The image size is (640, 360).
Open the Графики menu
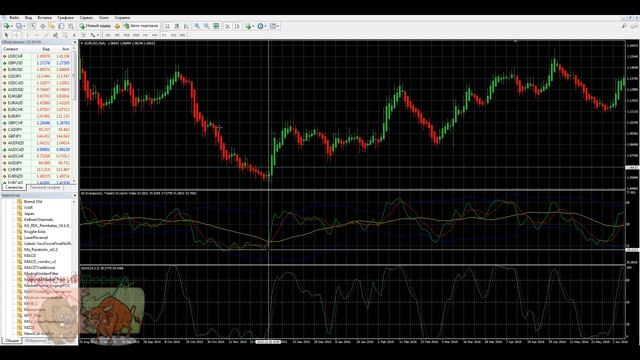pyautogui.click(x=66, y=18)
